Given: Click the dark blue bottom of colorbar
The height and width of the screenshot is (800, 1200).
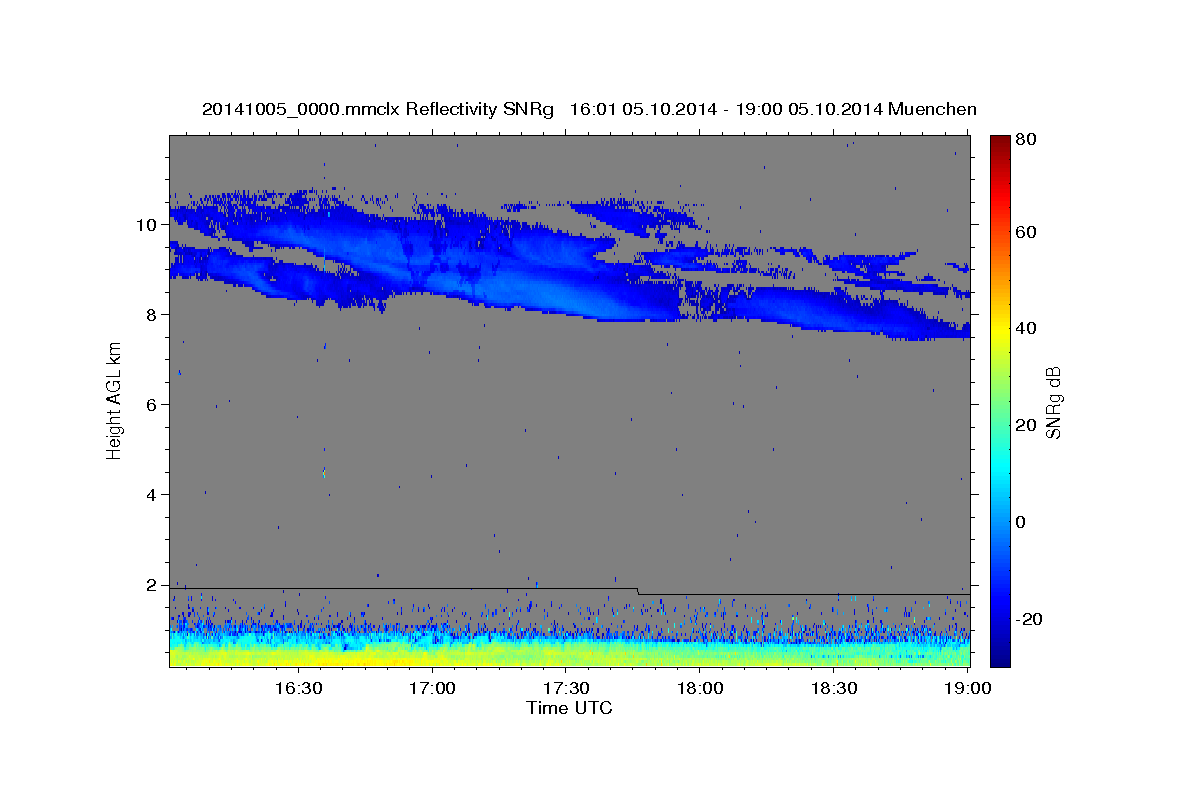Looking at the screenshot, I should click(1000, 655).
